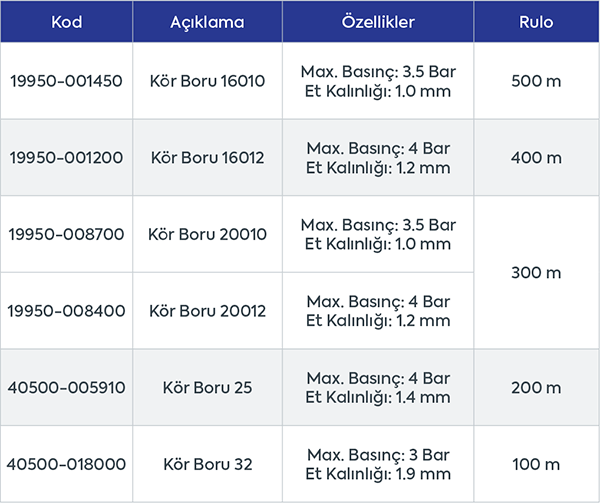Click the Kör Boru 16012 cell
The width and height of the screenshot is (600, 503).
pyautogui.click(x=207, y=158)
